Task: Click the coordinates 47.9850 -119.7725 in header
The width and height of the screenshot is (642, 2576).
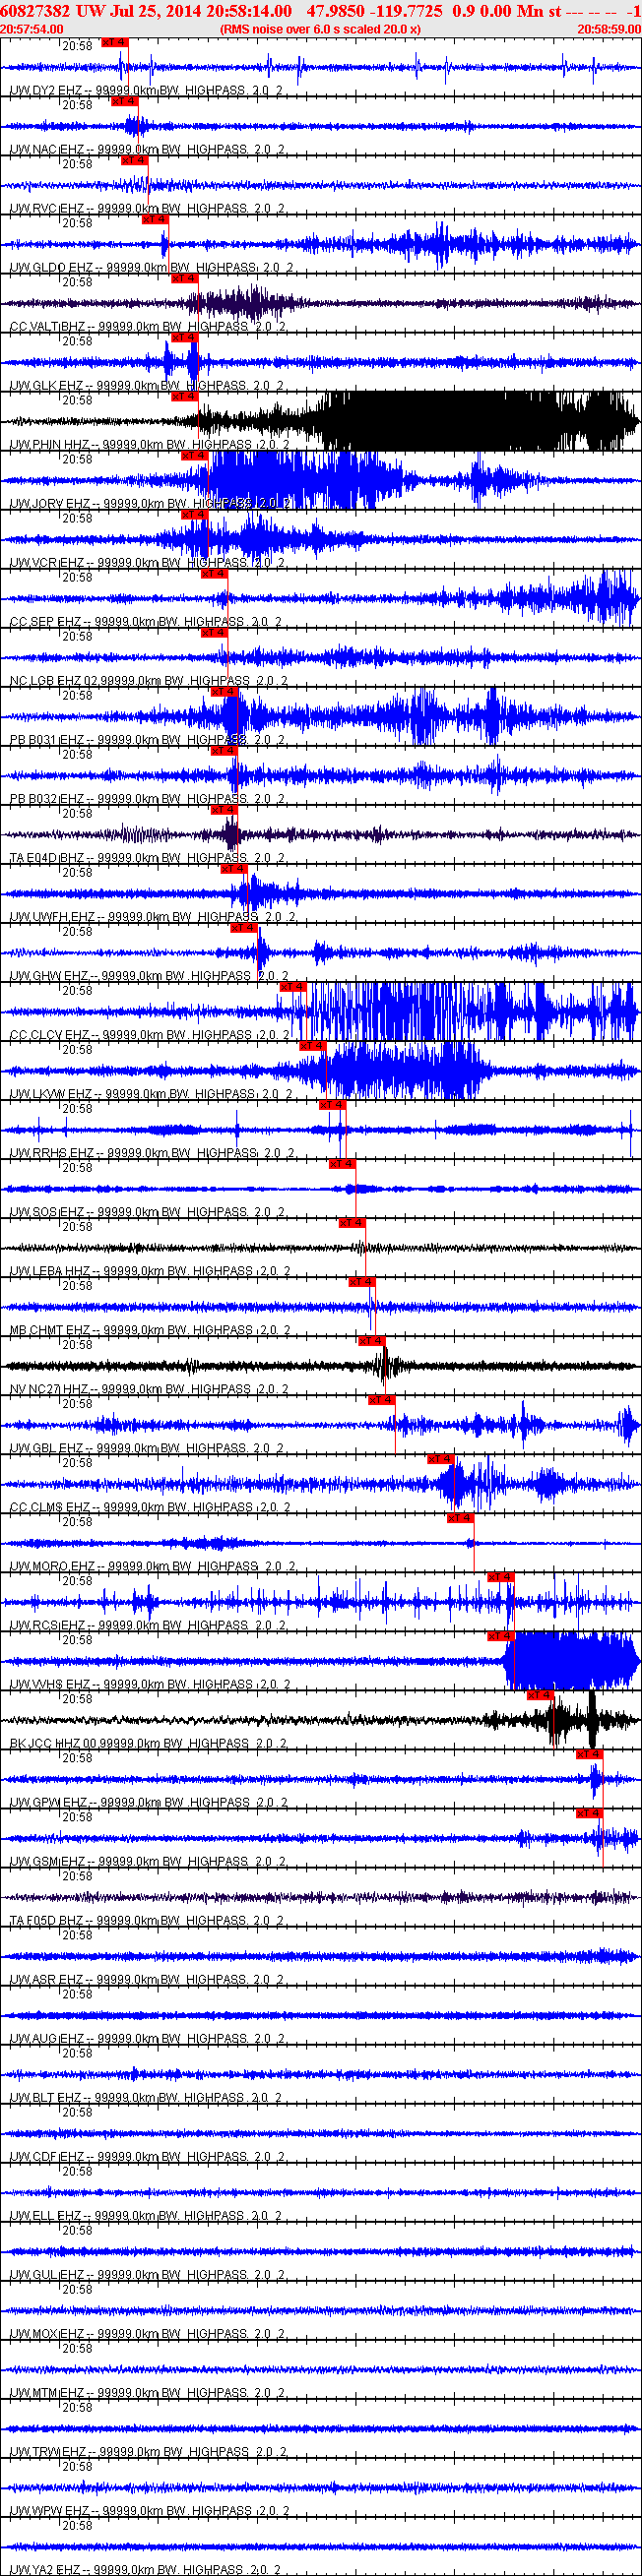Action: click(374, 10)
